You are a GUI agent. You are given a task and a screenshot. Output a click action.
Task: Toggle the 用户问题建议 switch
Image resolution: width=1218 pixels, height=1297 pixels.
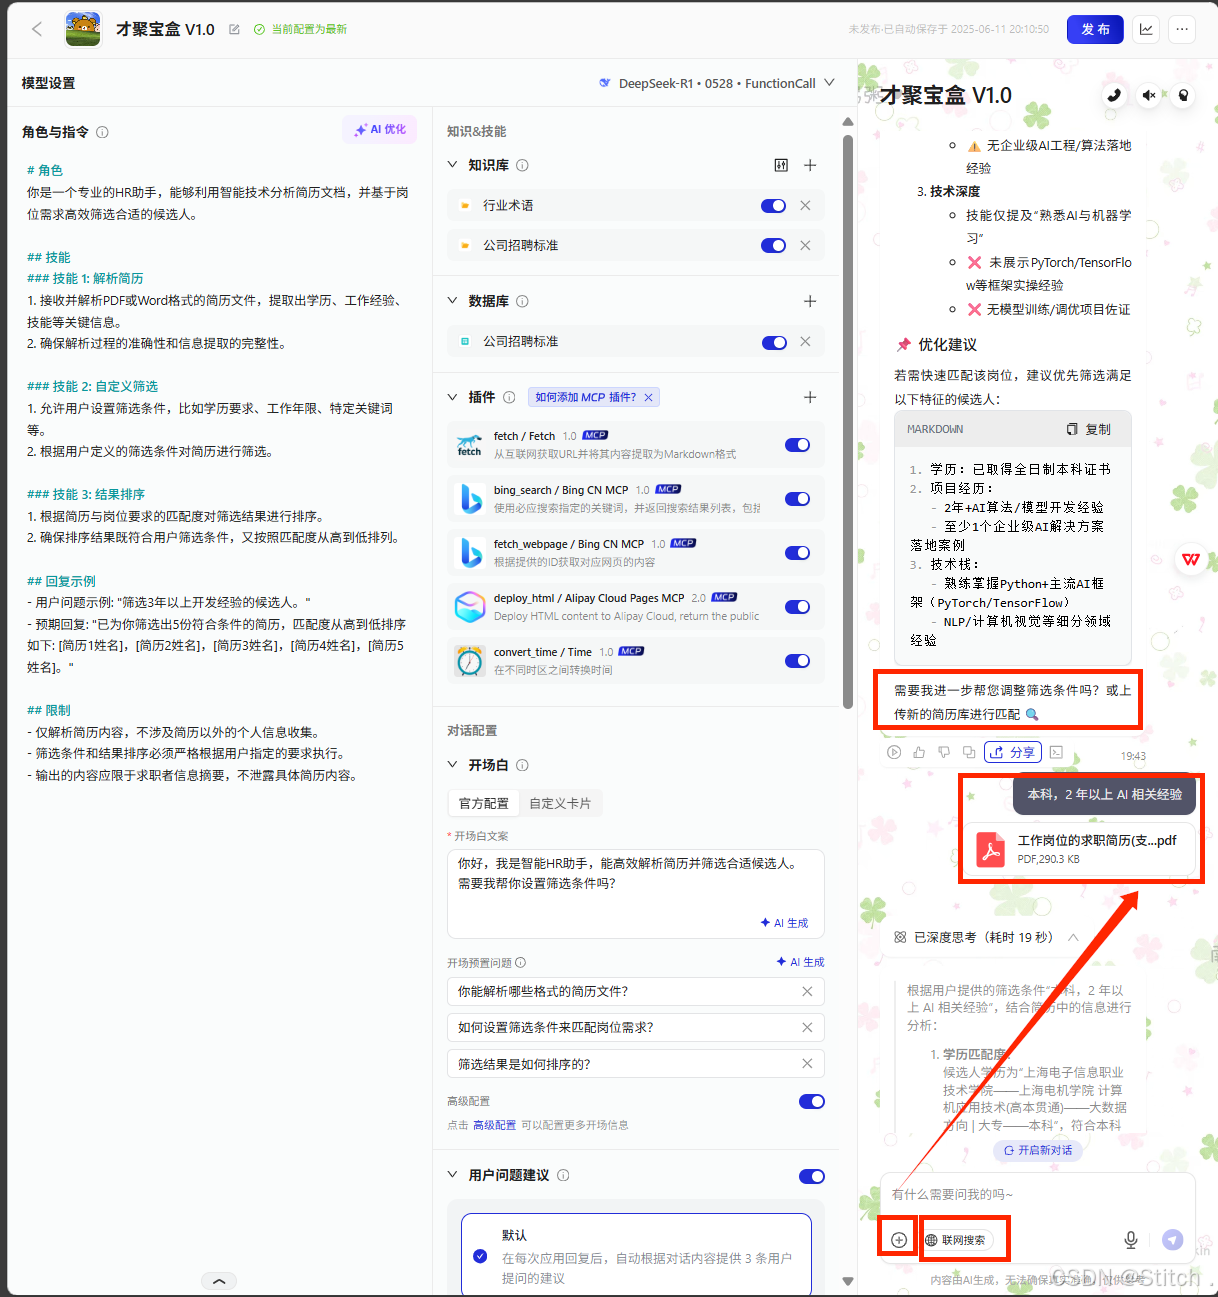(x=812, y=1176)
